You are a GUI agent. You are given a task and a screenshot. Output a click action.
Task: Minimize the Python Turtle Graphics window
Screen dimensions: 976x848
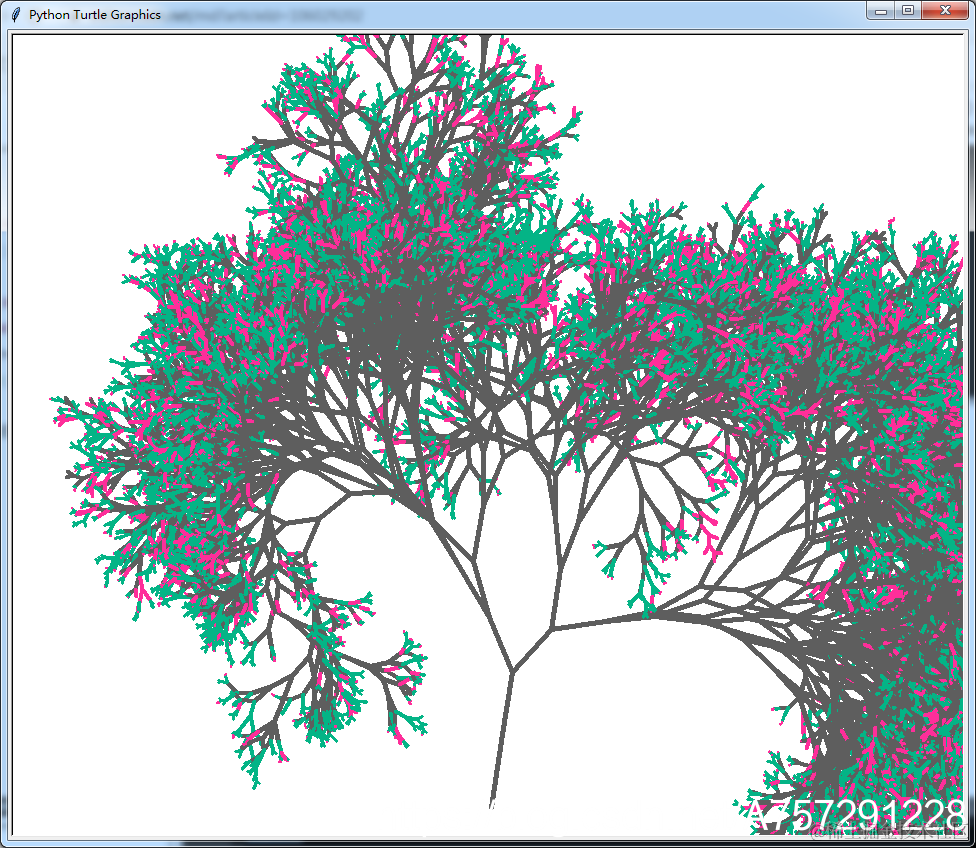coord(881,11)
